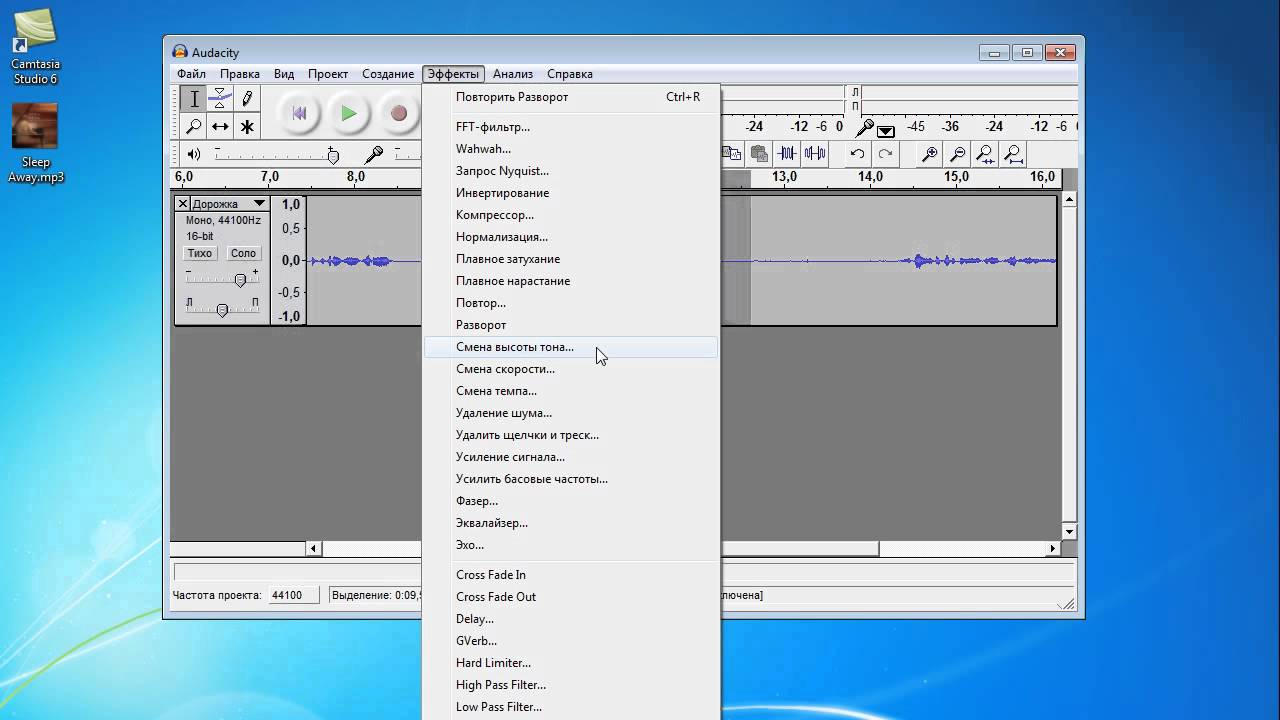
Task: Open the Справка menu
Action: 570,74
